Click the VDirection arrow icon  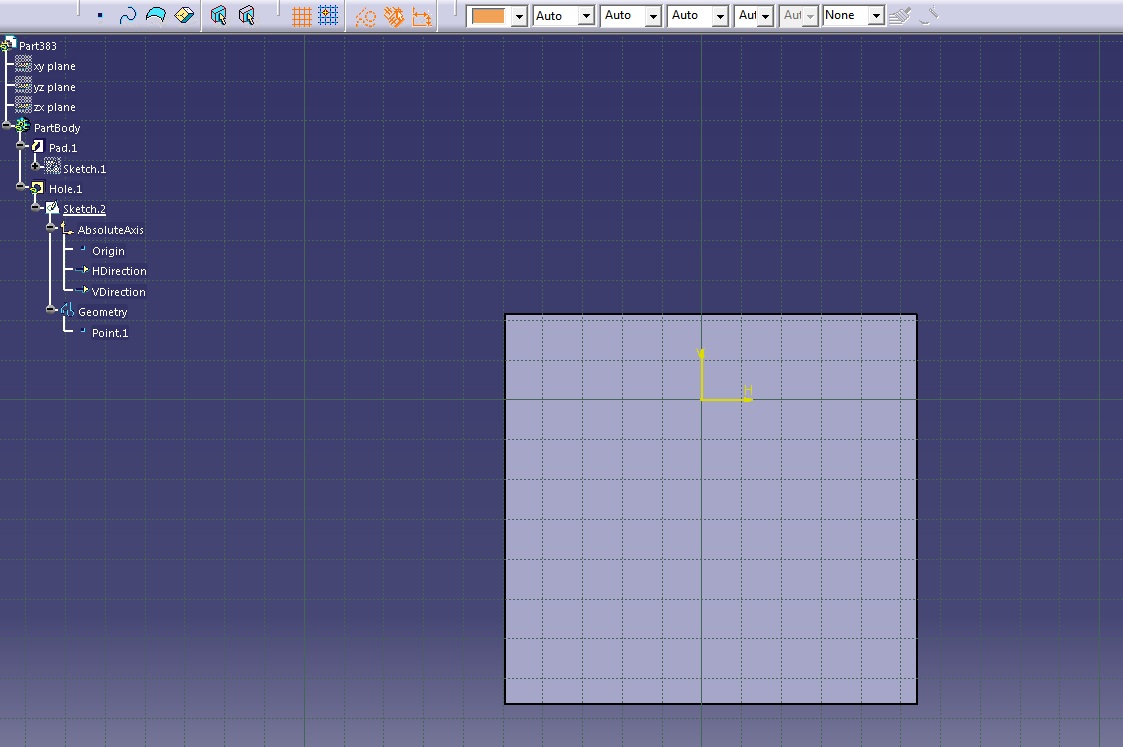click(x=82, y=289)
